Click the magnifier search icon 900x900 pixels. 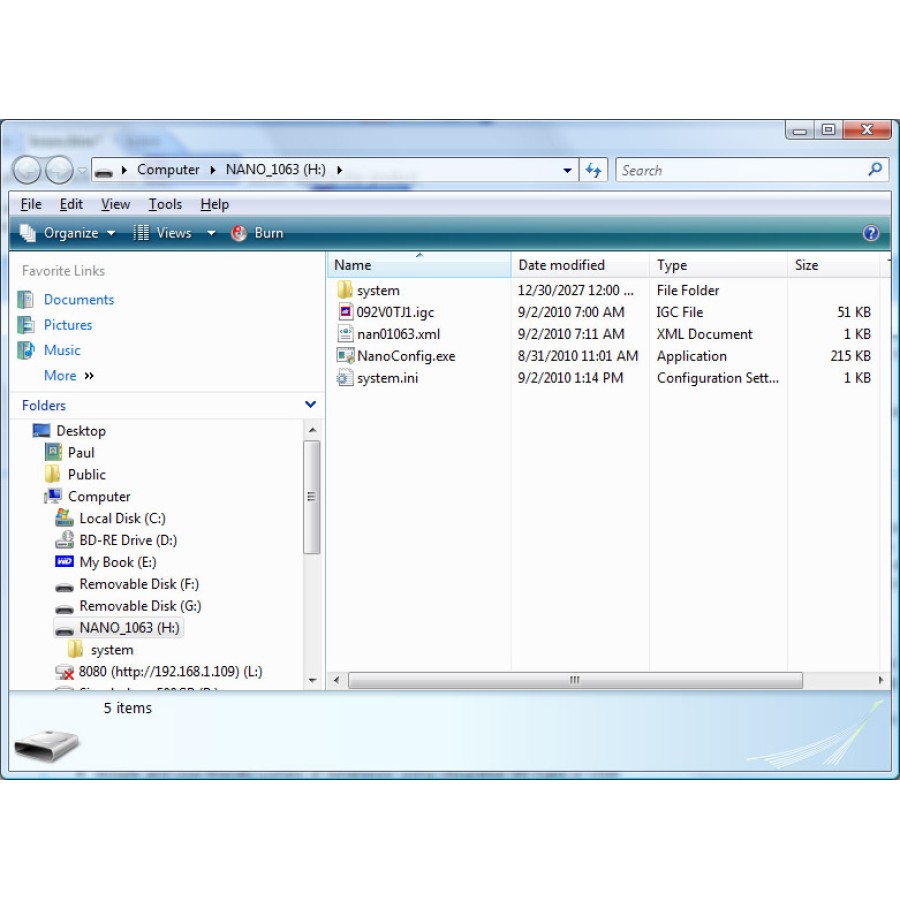[x=875, y=169]
